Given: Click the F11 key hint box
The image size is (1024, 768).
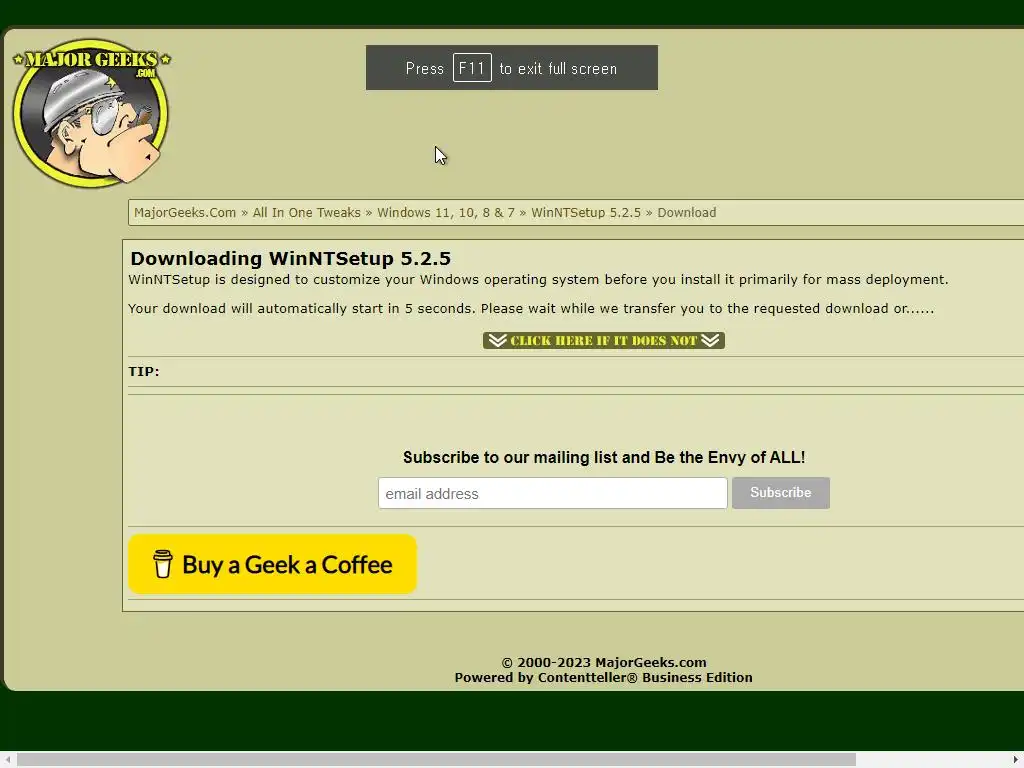Looking at the screenshot, I should tap(472, 68).
